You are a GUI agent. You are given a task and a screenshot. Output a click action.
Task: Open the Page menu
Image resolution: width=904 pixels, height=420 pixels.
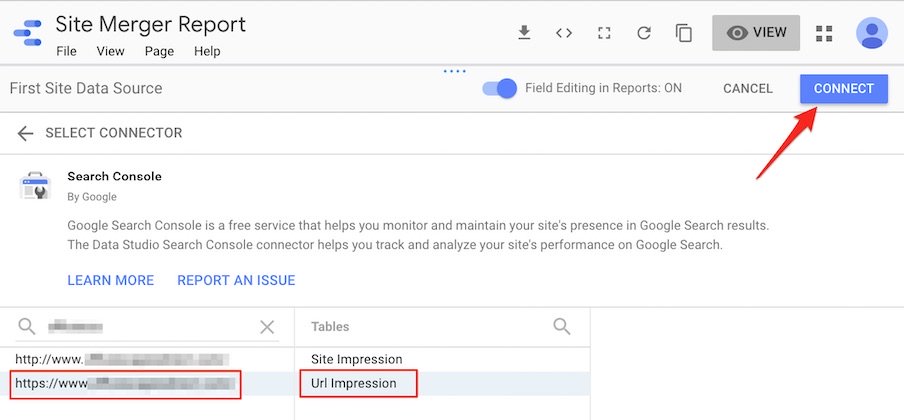(159, 51)
